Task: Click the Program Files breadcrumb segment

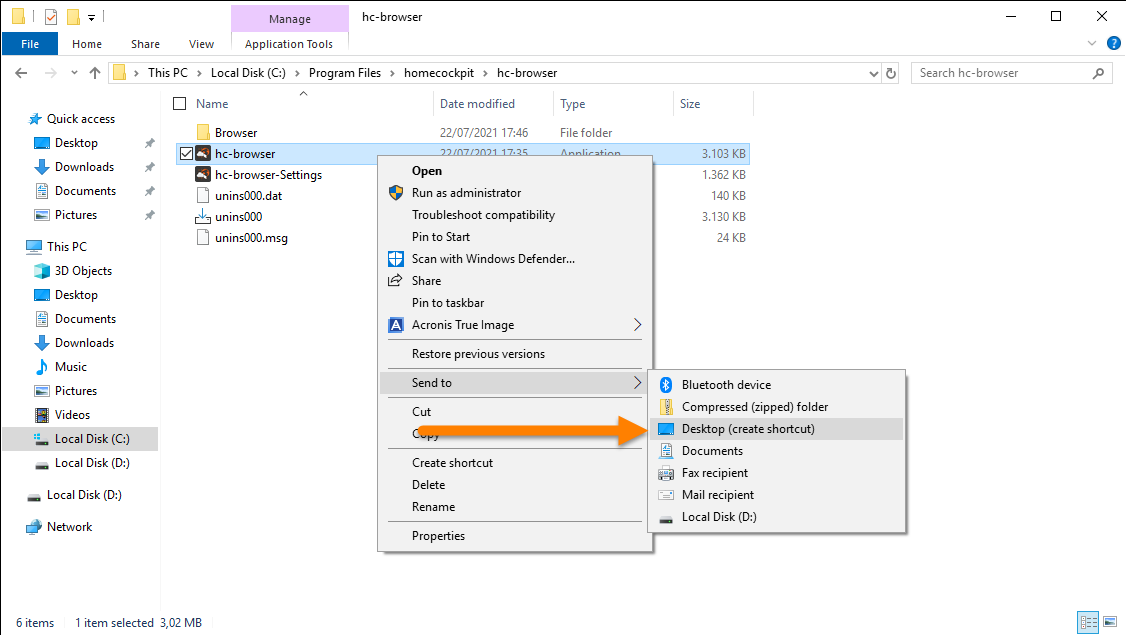Action: click(345, 73)
